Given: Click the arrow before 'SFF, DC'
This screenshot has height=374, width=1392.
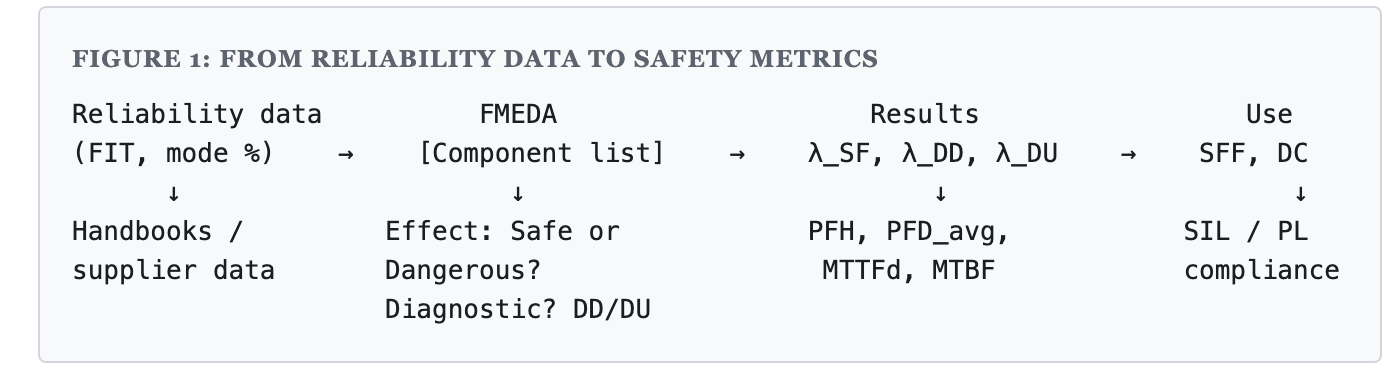Looking at the screenshot, I should [1128, 155].
